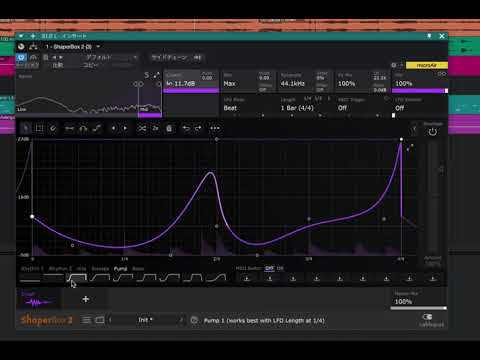
Task: Adjust the Mix 100% purple slider
Action: click(x=420, y=90)
